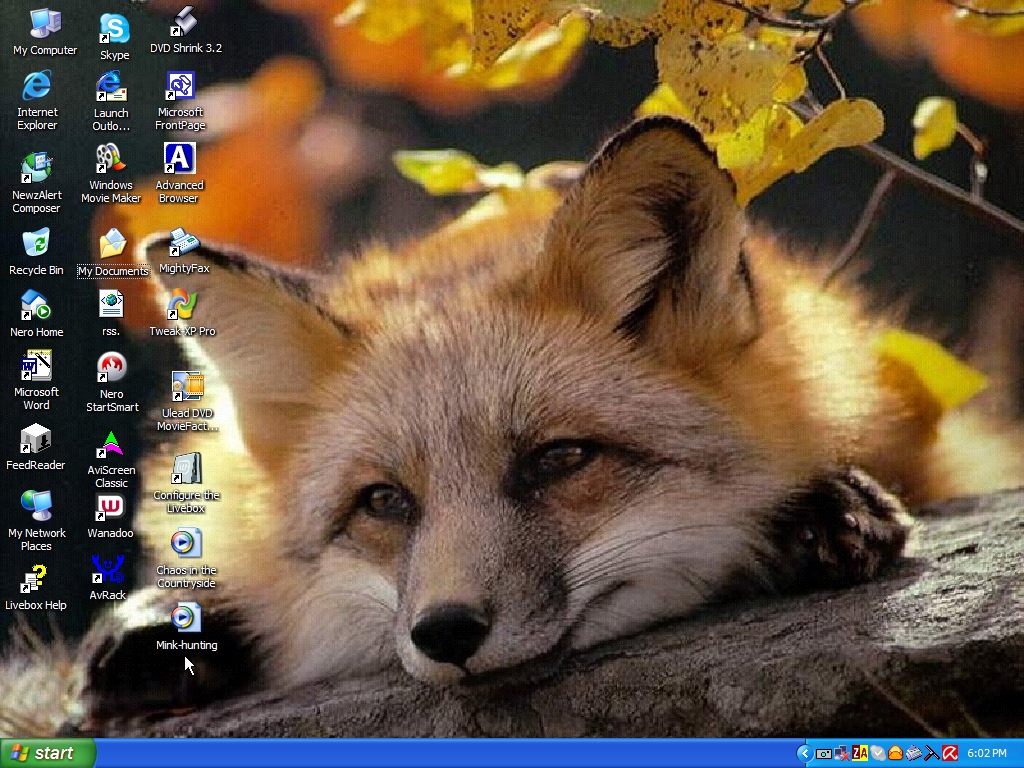Select the Recycle Bin
Viewport: 1024px width, 768px height.
click(36, 244)
